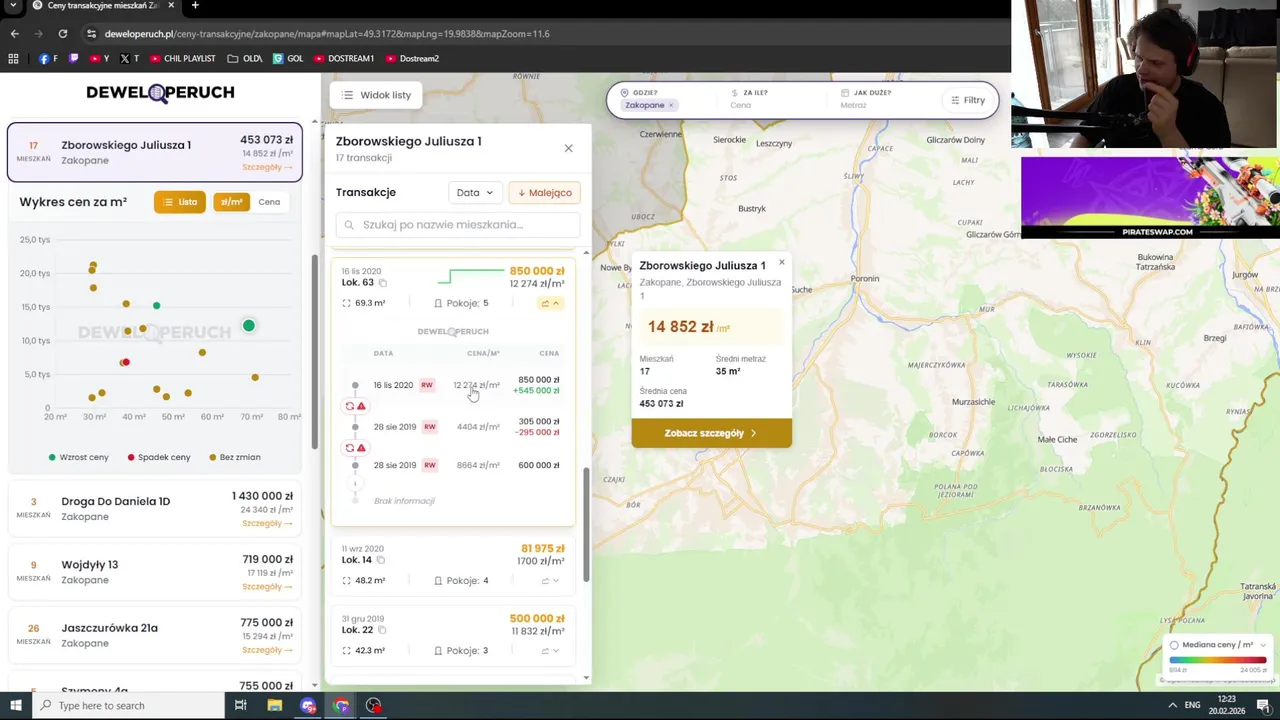Open new browser tab

[195, 6]
